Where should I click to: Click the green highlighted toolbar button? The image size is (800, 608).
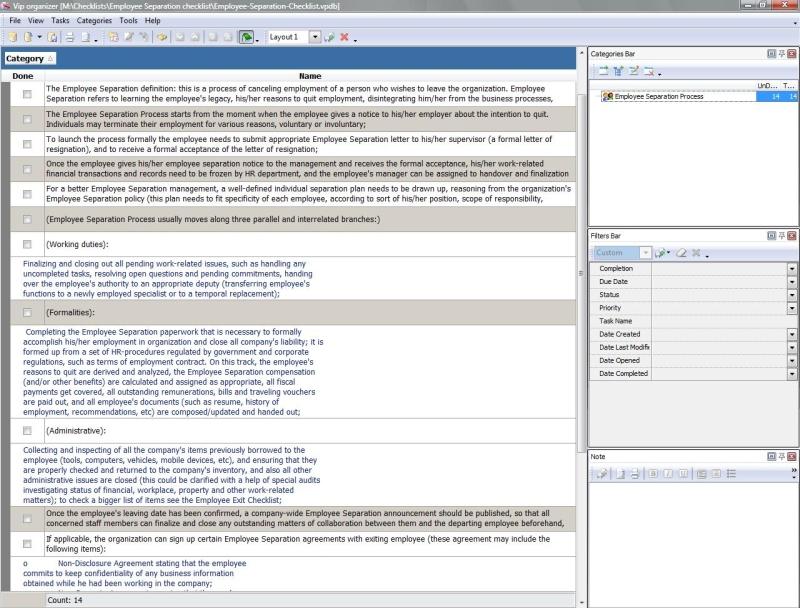point(246,37)
